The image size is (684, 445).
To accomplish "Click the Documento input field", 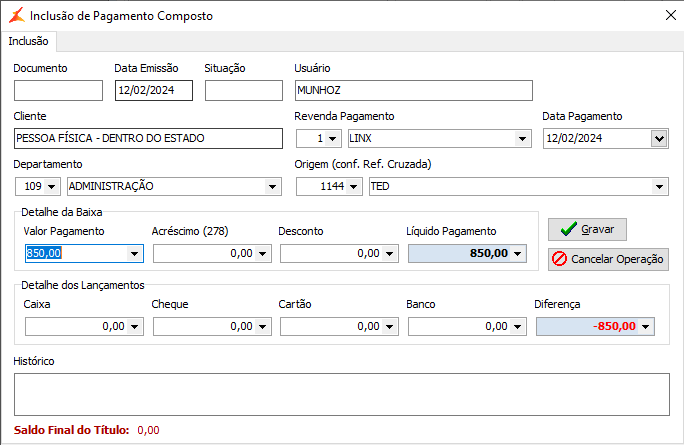I will coord(58,91).
